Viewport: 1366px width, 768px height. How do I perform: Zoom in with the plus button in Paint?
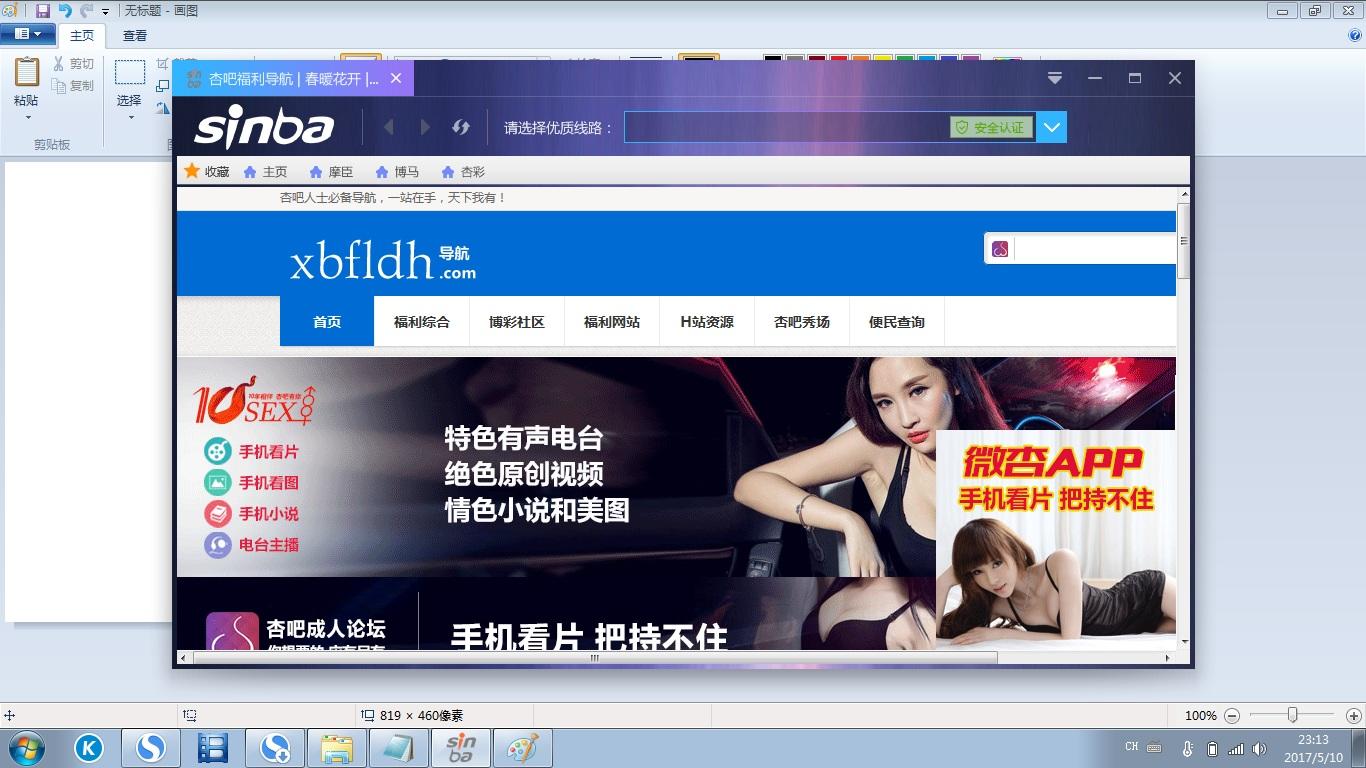pyautogui.click(x=1353, y=716)
